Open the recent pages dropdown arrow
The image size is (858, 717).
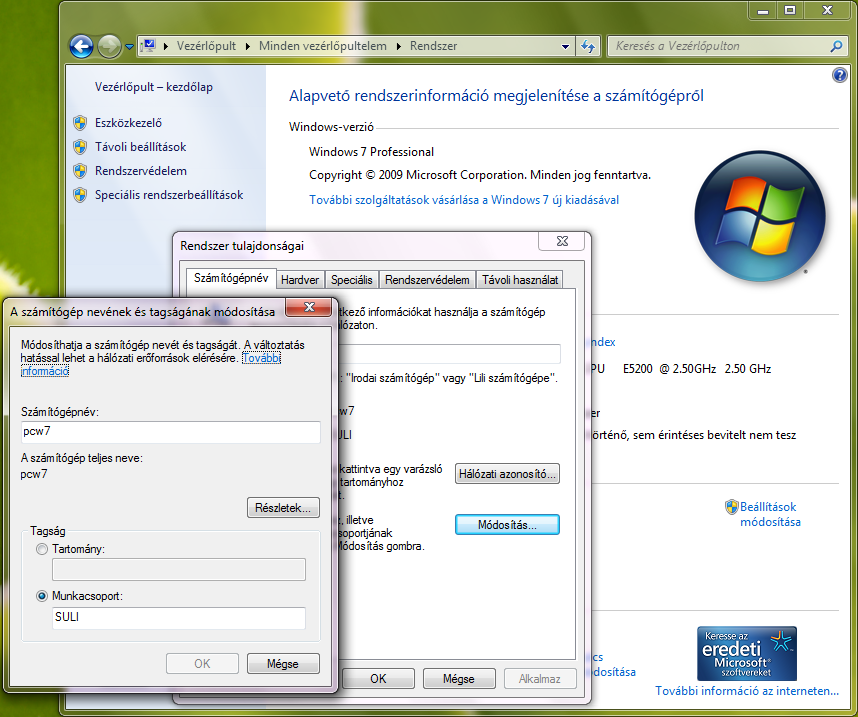click(130, 46)
